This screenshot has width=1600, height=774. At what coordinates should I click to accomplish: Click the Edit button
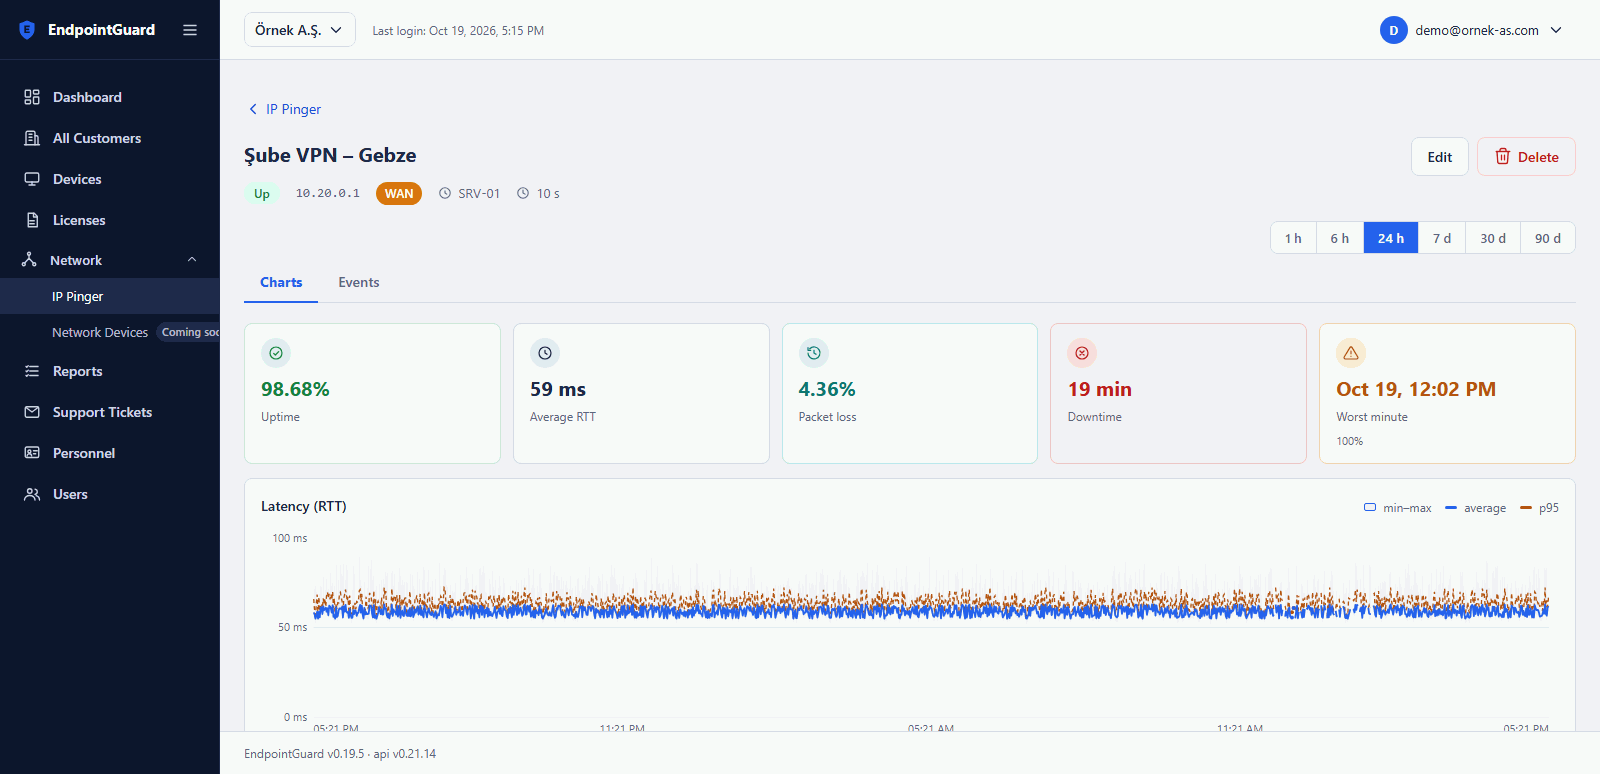click(1440, 157)
